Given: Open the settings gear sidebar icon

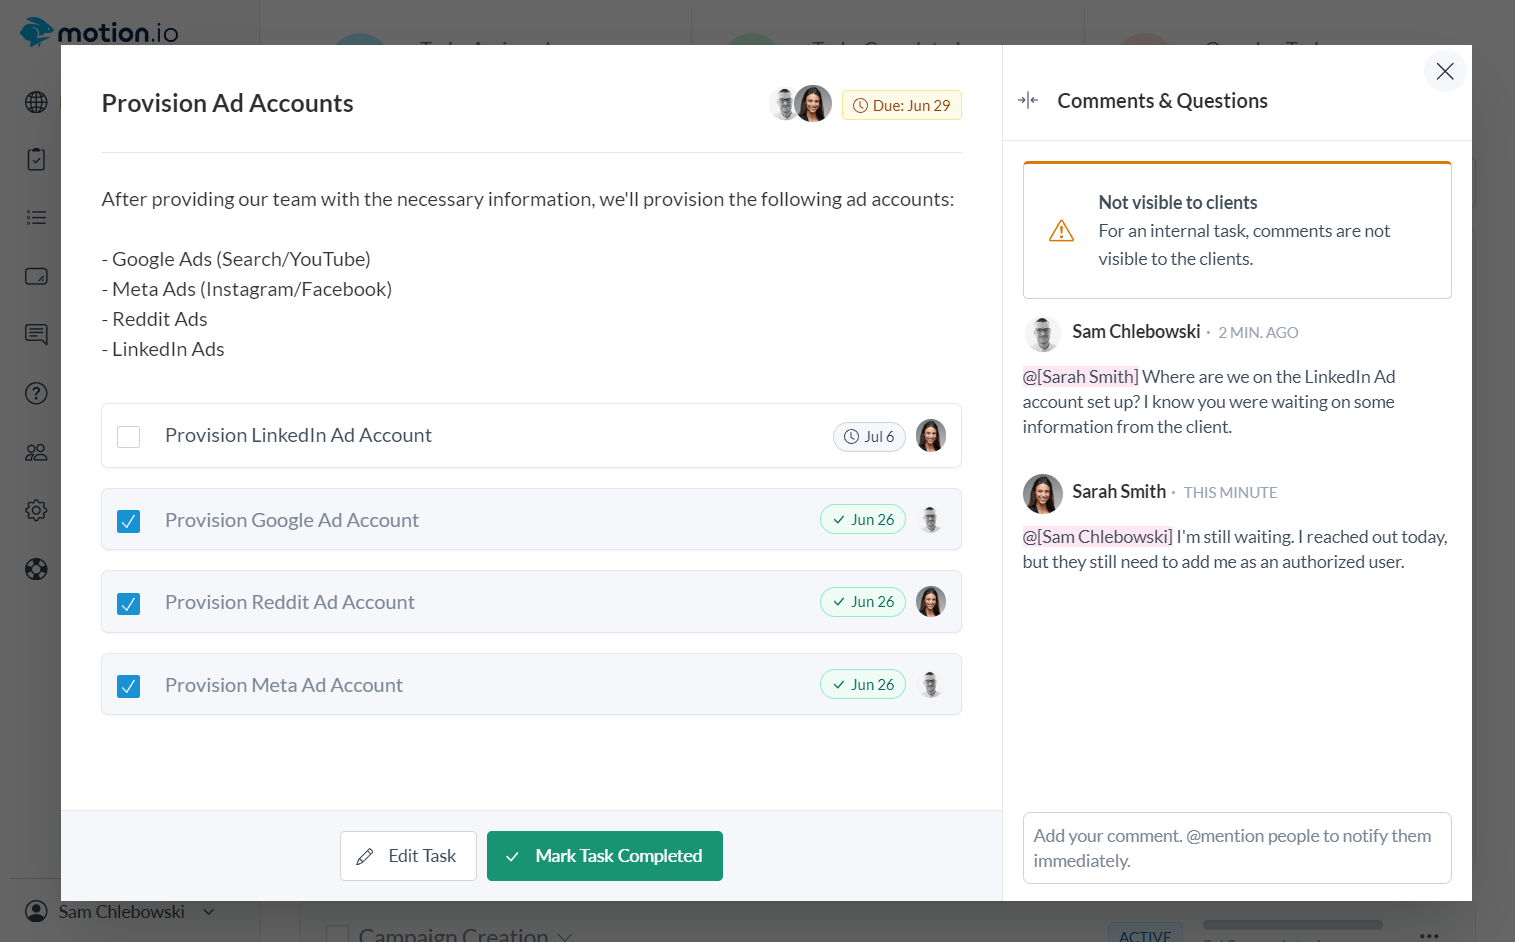Looking at the screenshot, I should coord(36,511).
